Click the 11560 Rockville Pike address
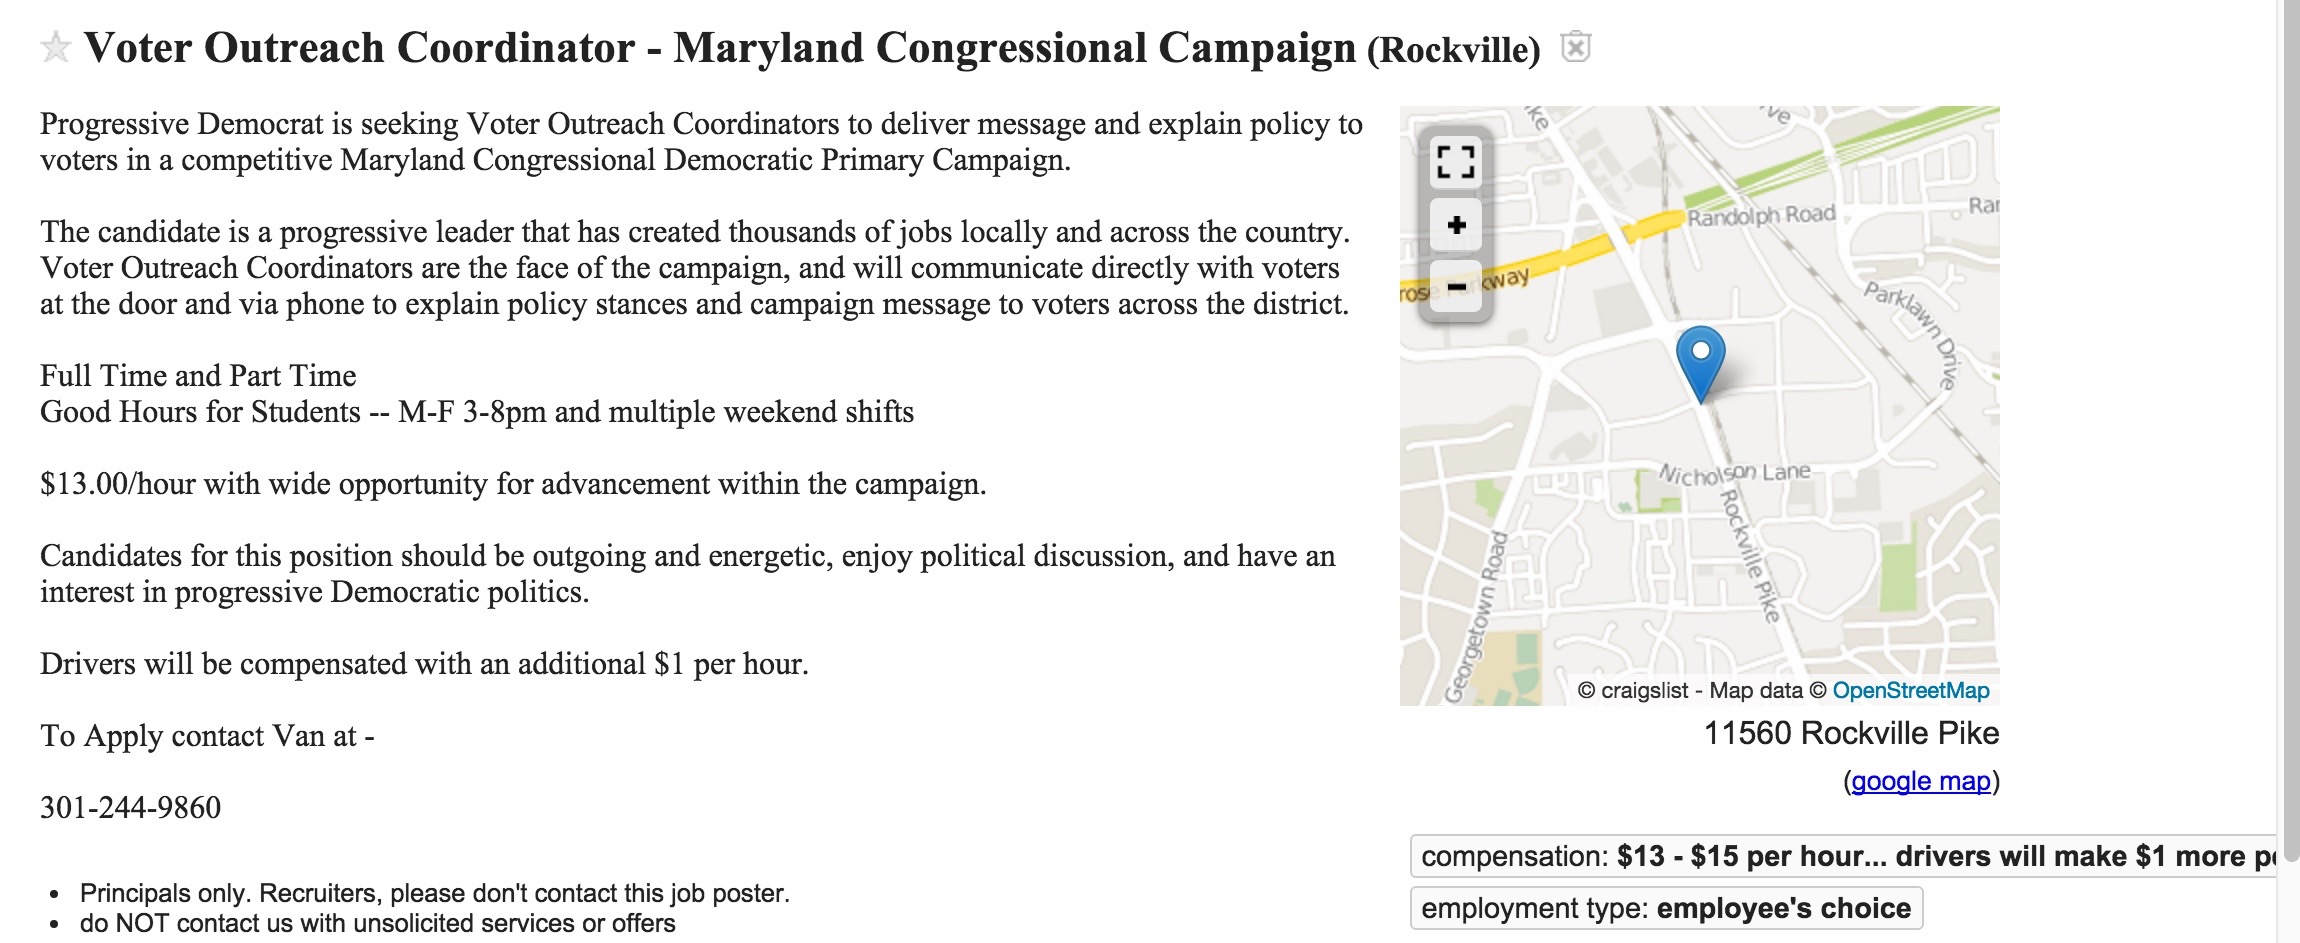Viewport: 2300px width, 943px height. (1851, 733)
